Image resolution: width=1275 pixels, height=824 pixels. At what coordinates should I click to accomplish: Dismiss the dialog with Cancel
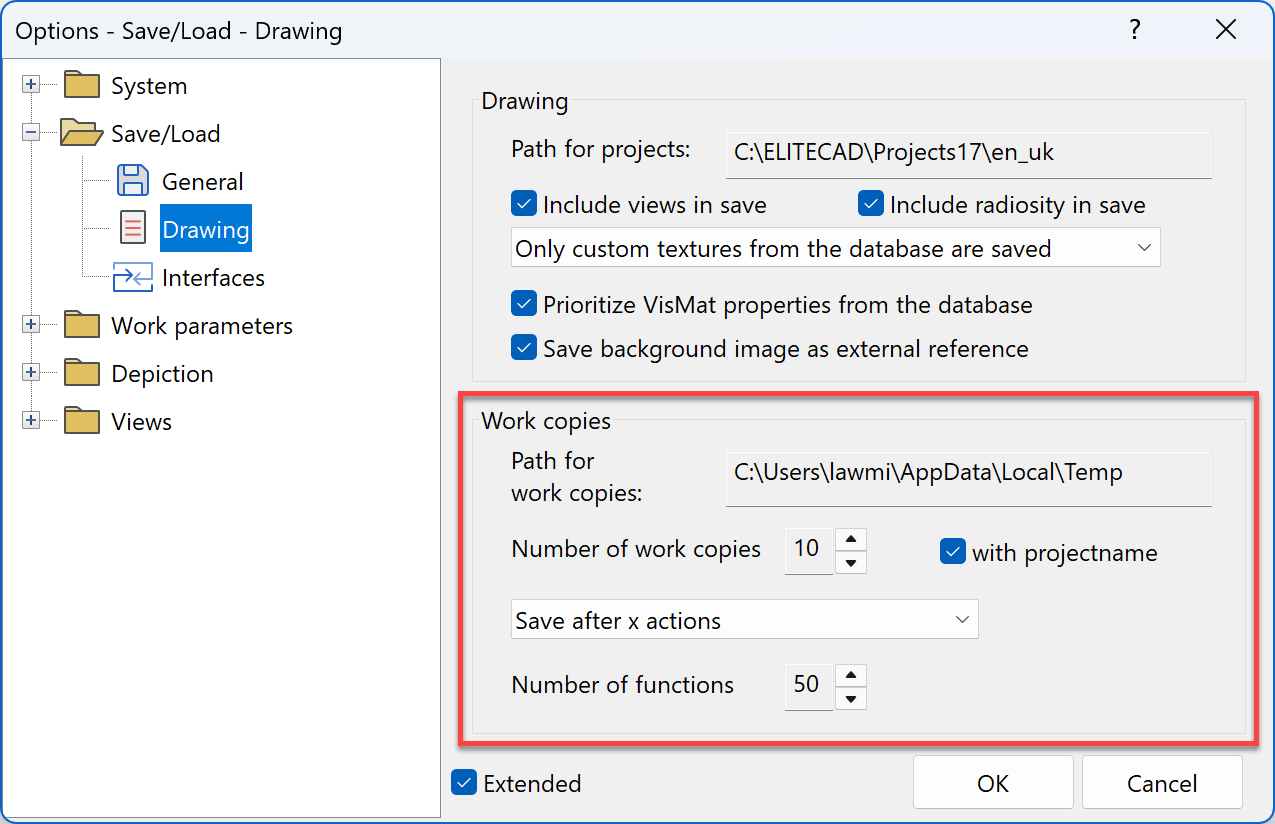click(x=1162, y=782)
